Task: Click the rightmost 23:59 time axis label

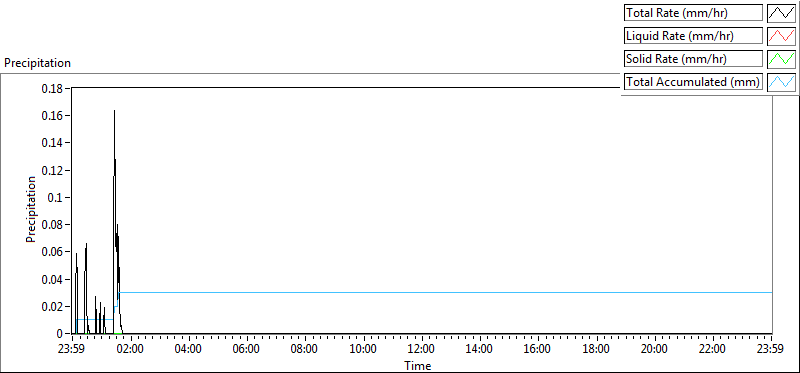Action: coord(770,350)
